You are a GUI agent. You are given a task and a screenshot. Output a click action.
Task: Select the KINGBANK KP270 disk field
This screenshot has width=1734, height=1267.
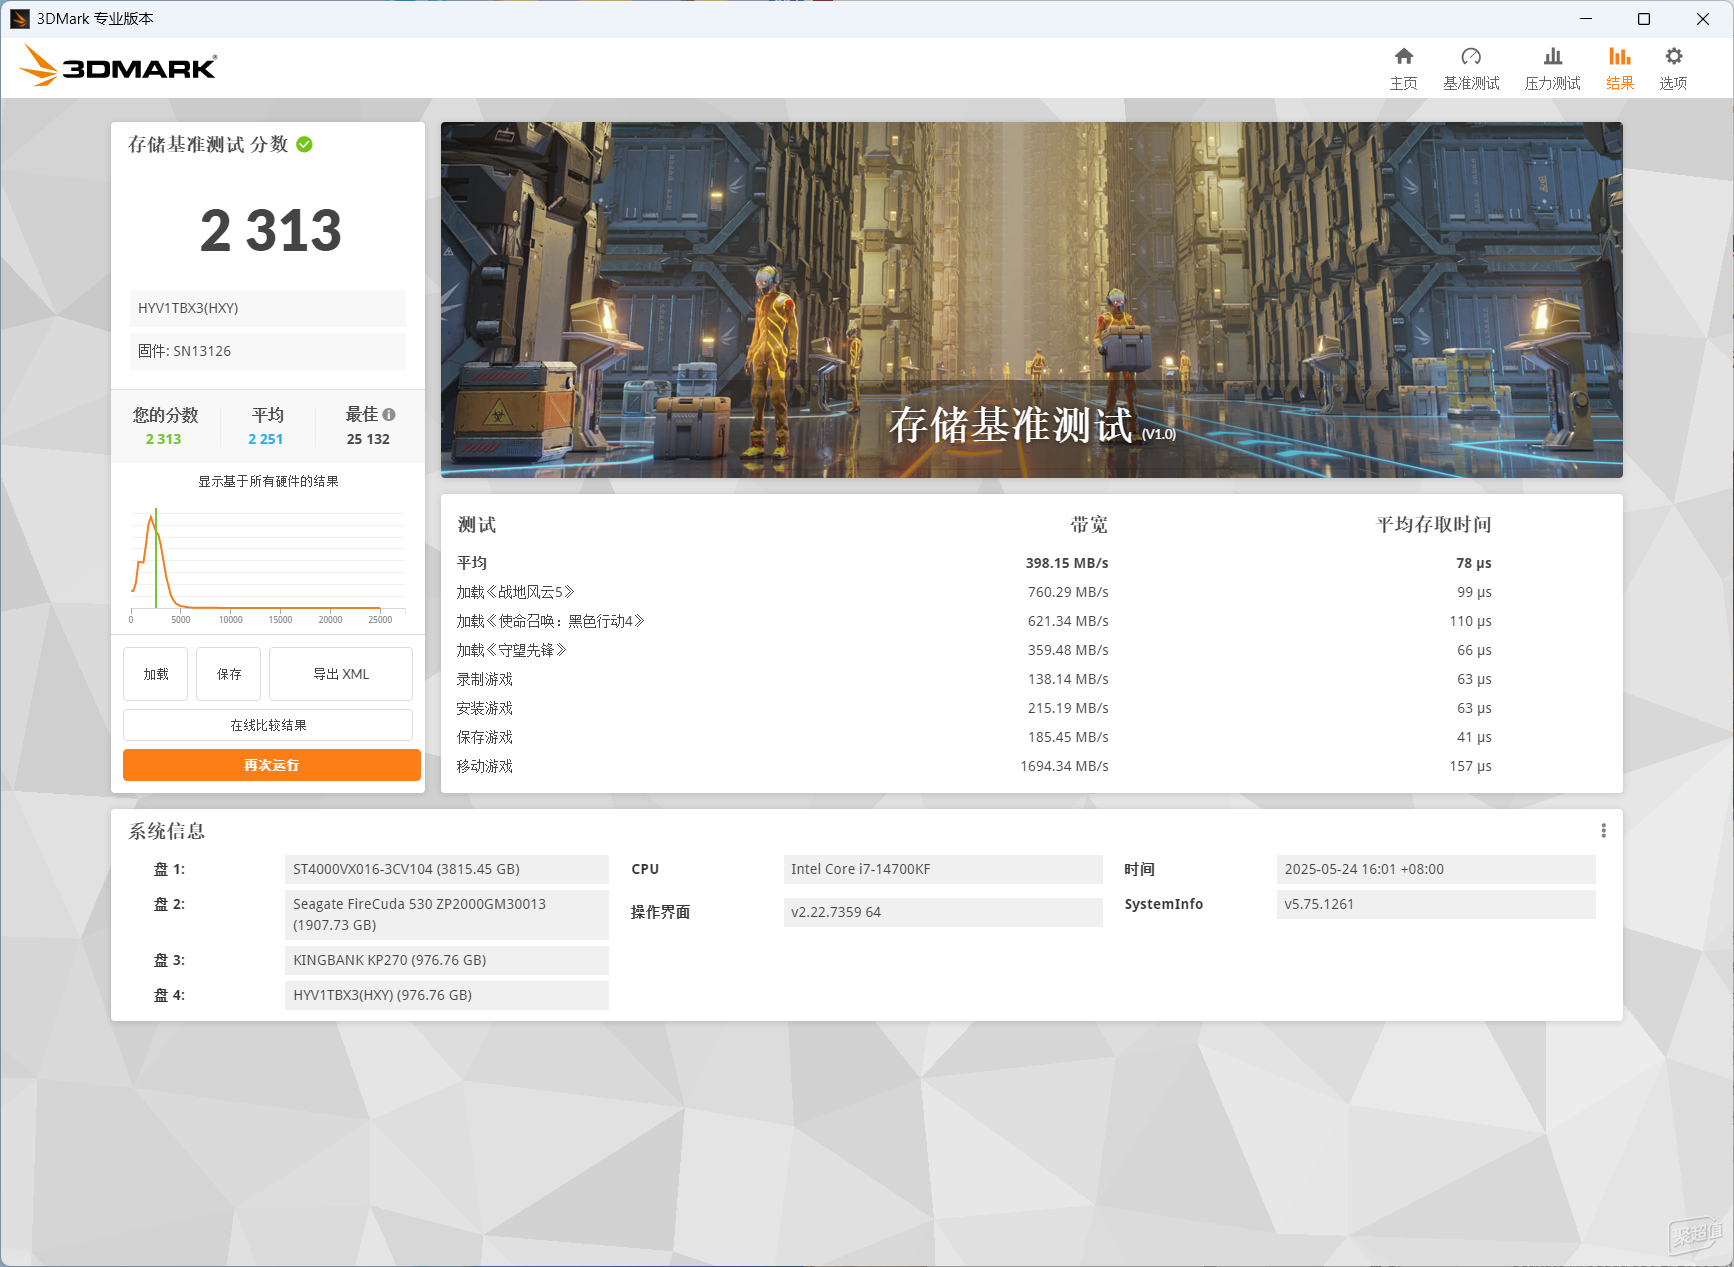click(447, 960)
